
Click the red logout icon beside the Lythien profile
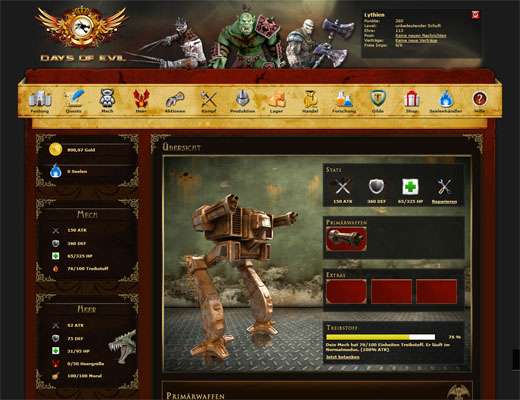click(476, 15)
